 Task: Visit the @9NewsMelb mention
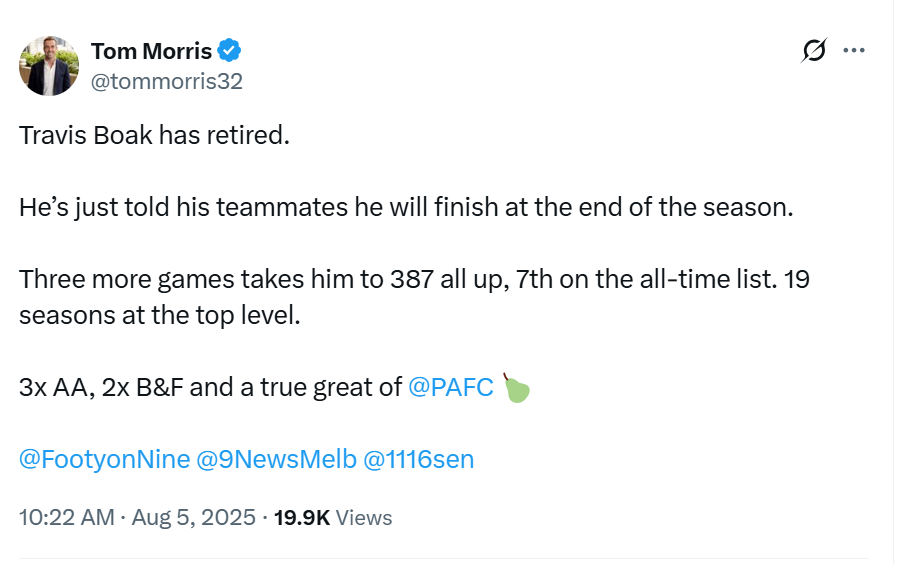click(276, 459)
